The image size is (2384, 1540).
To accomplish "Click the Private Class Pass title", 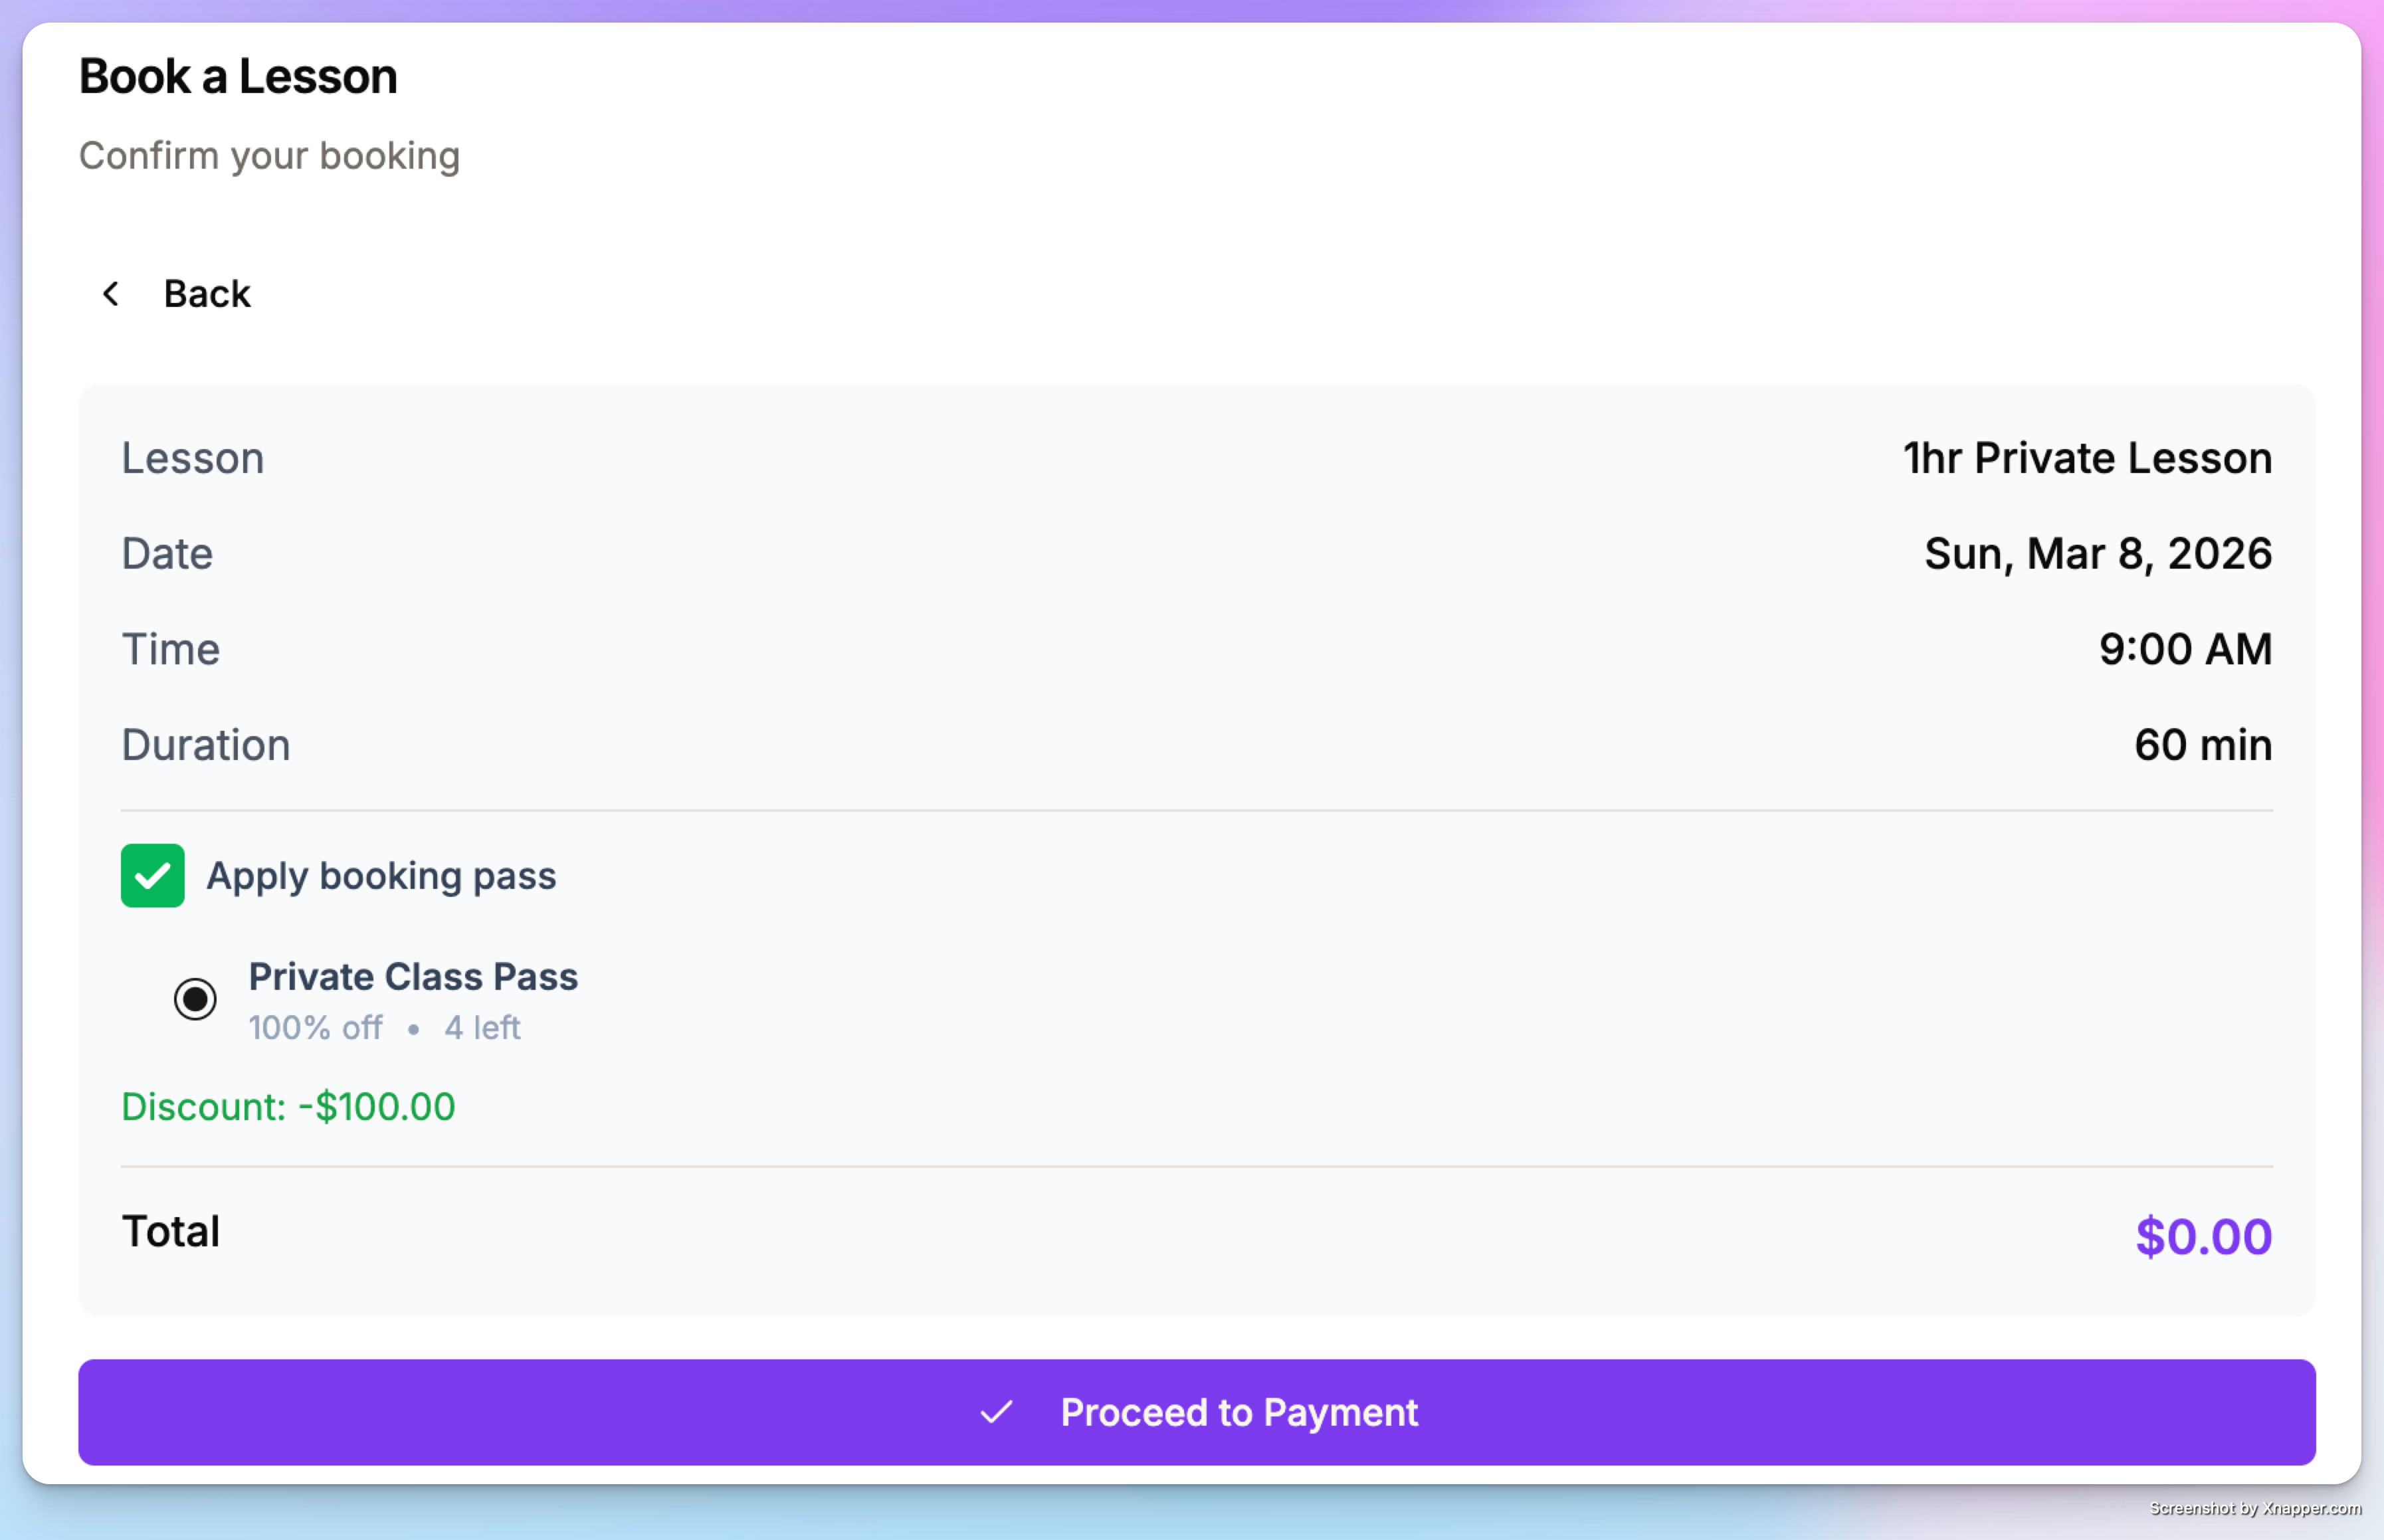I will pyautogui.click(x=413, y=976).
